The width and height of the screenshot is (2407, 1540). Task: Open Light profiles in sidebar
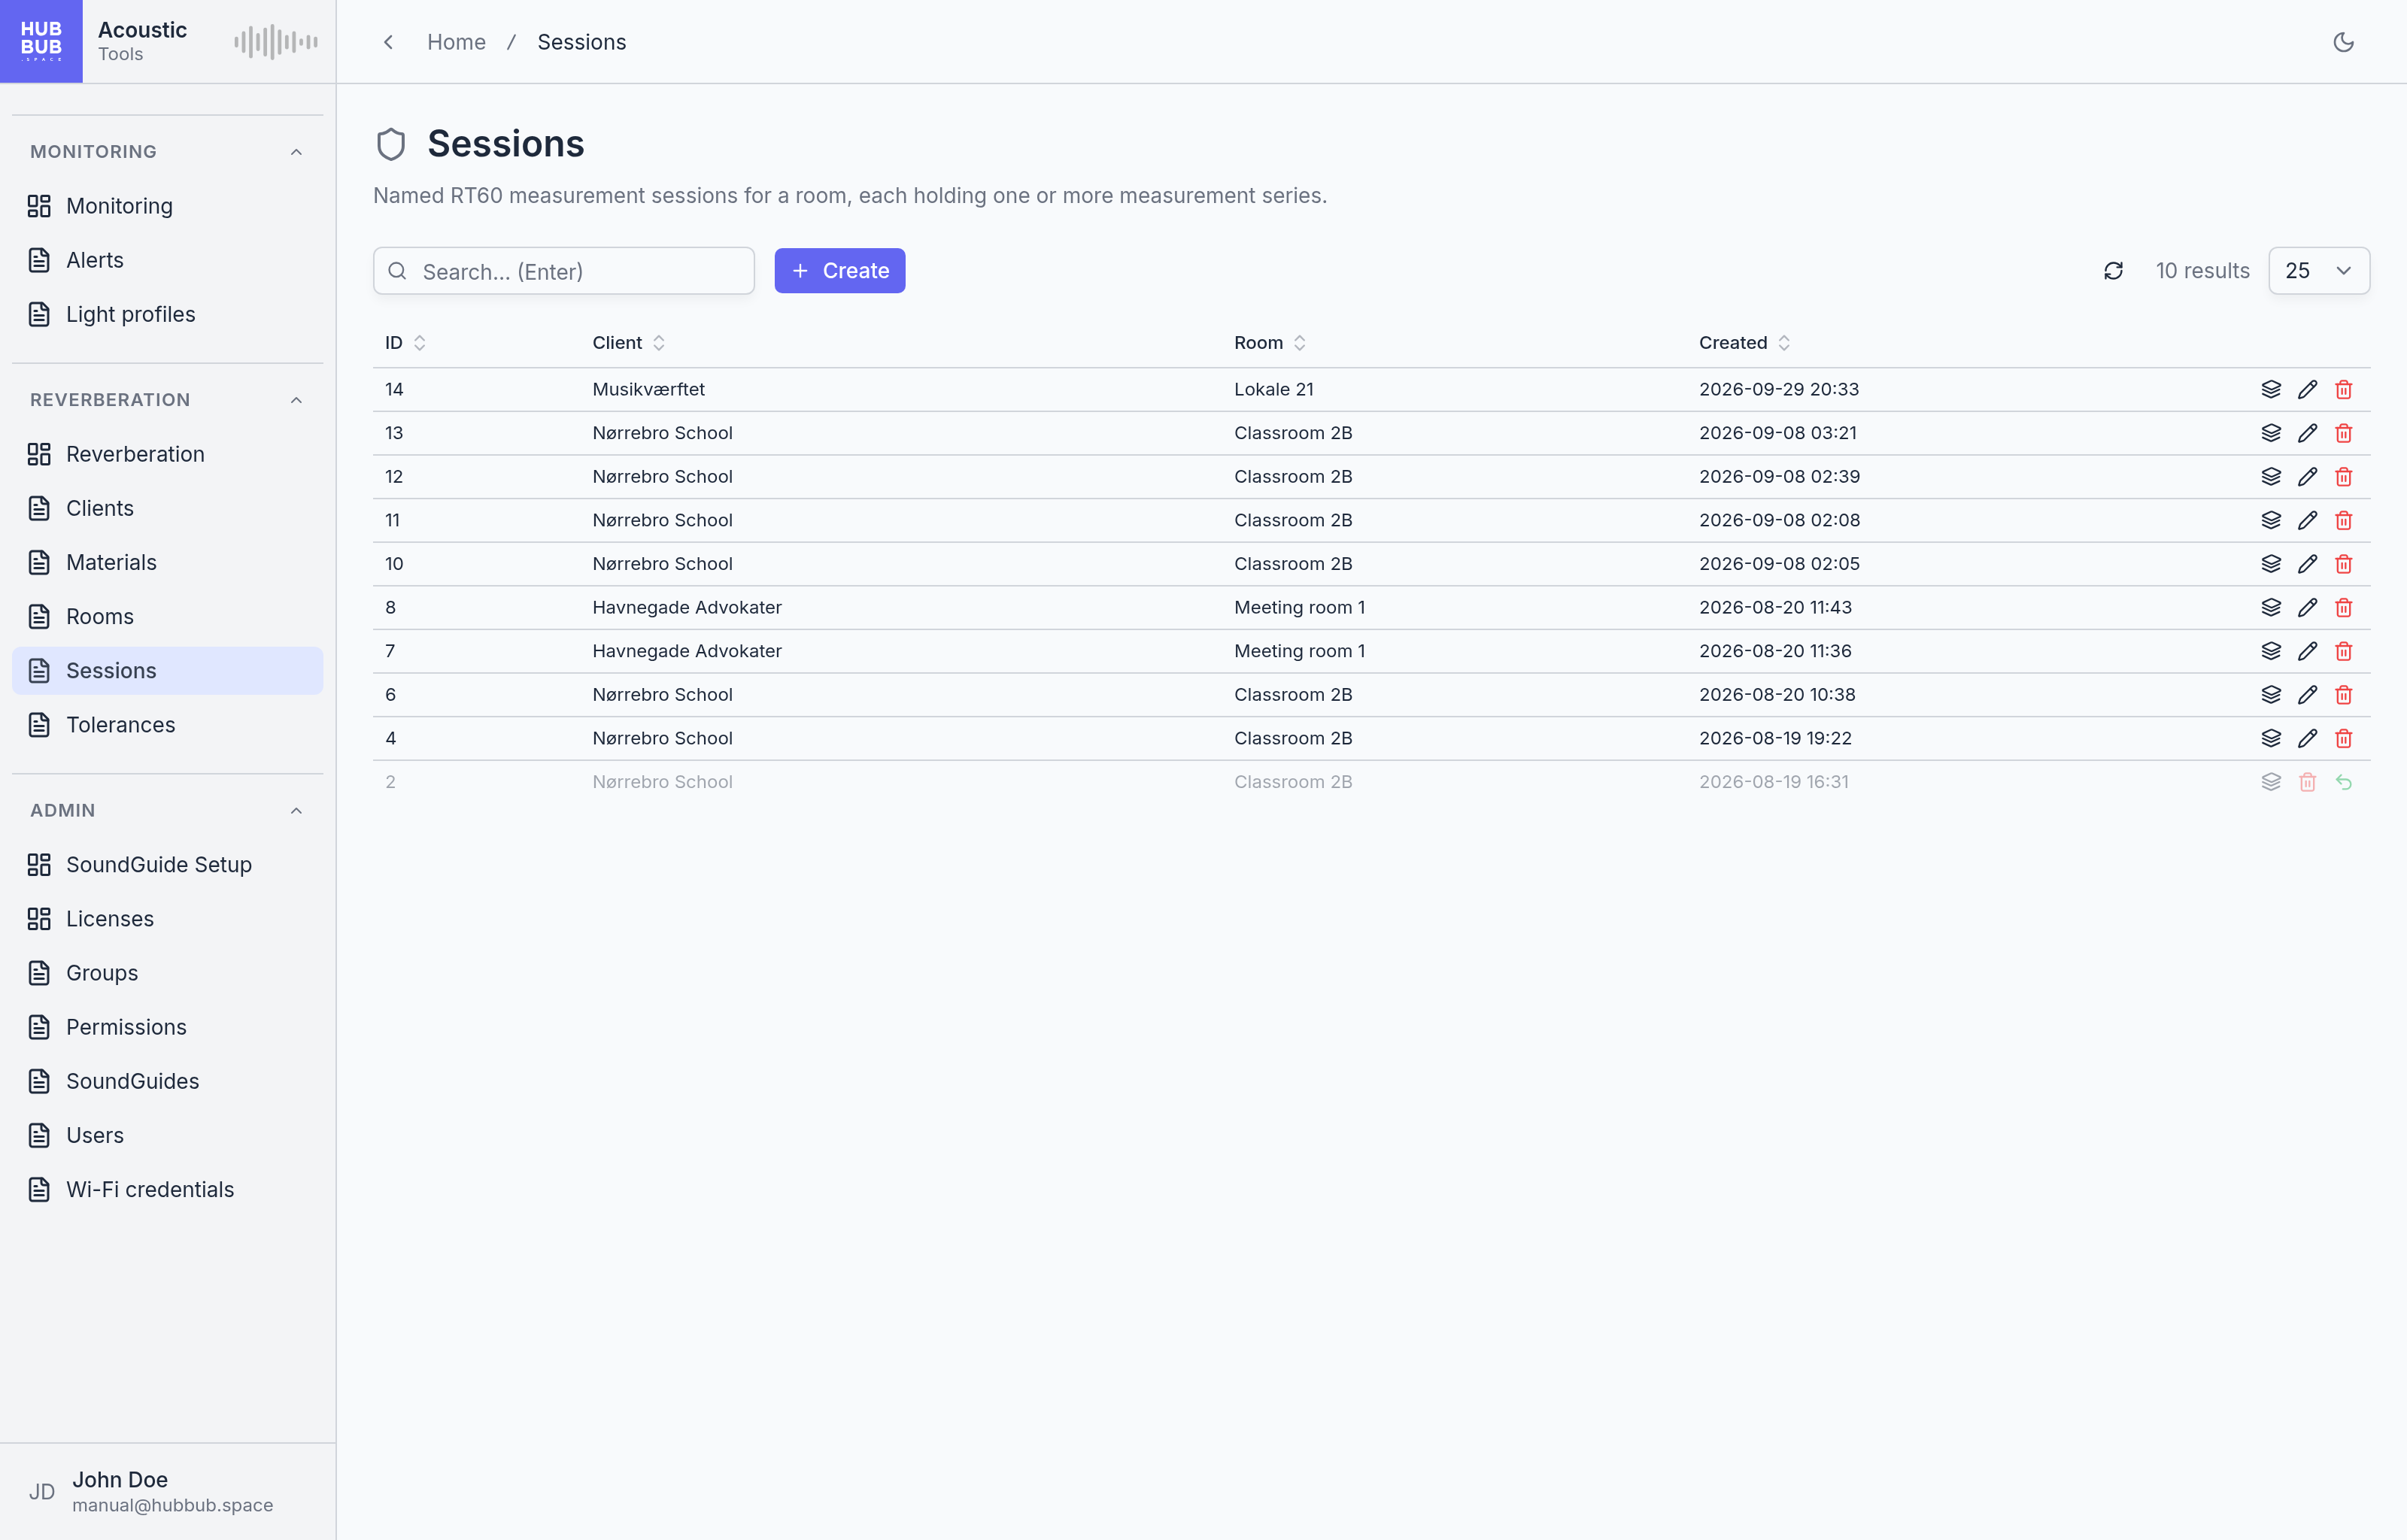(x=167, y=314)
